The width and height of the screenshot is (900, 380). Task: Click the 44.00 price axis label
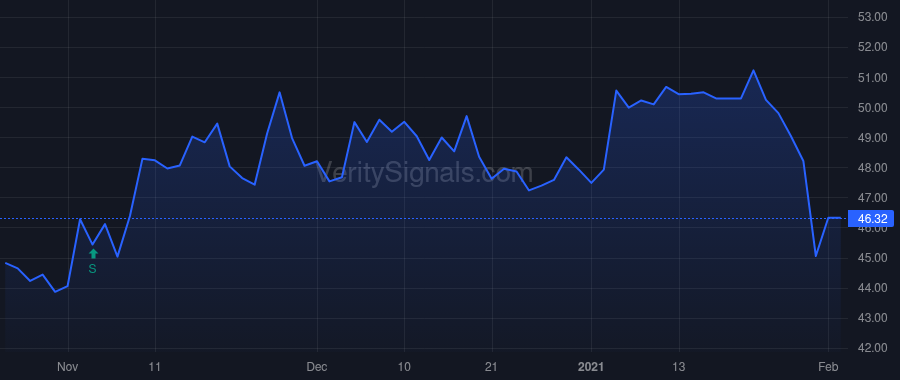click(872, 288)
